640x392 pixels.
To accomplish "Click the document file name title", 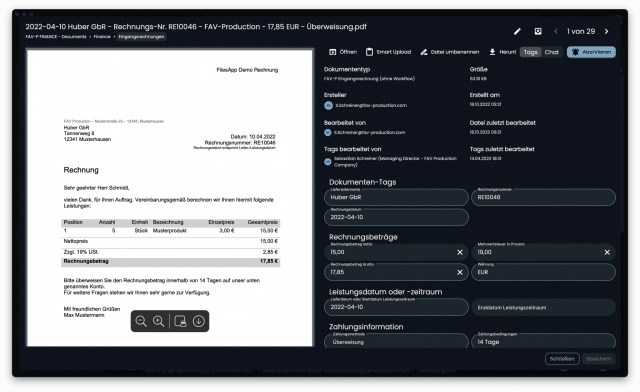I will tap(196, 27).
